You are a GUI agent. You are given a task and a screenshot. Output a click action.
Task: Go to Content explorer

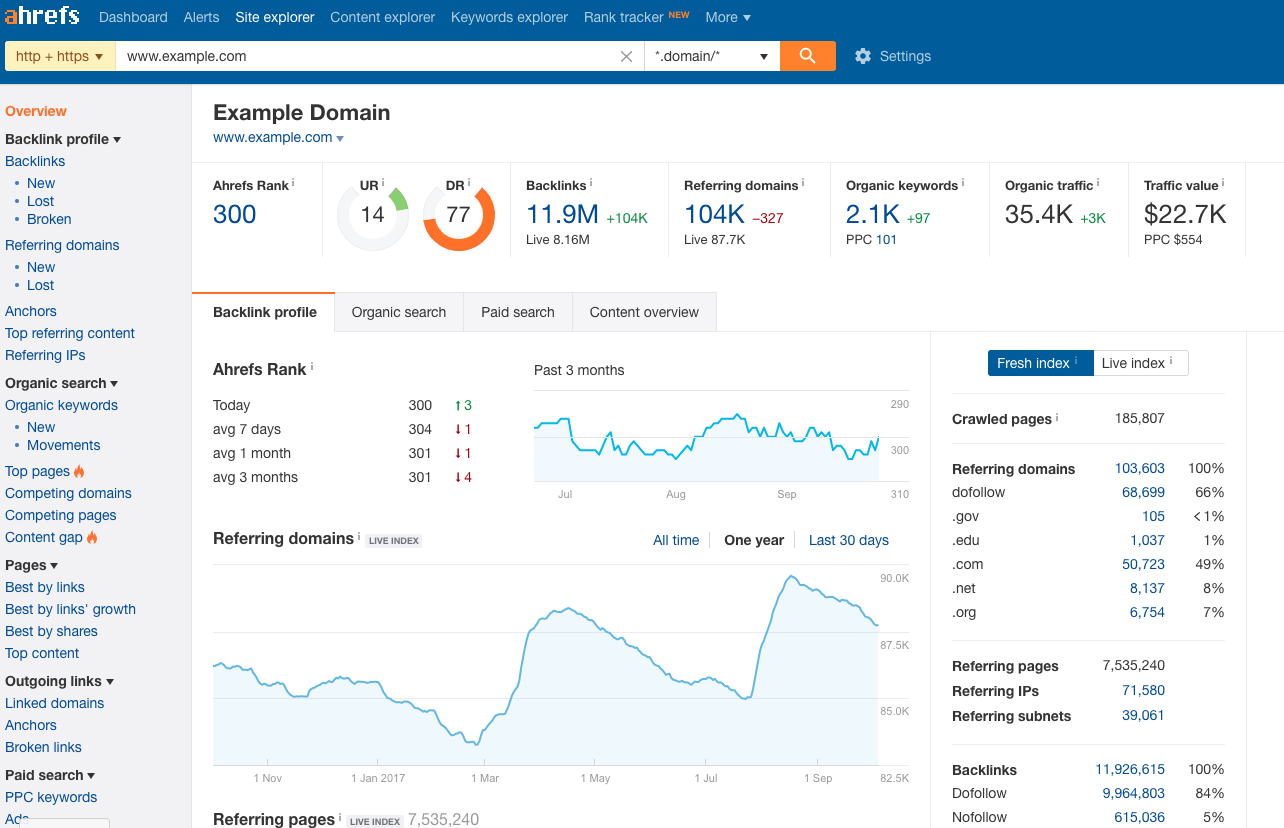pos(382,17)
